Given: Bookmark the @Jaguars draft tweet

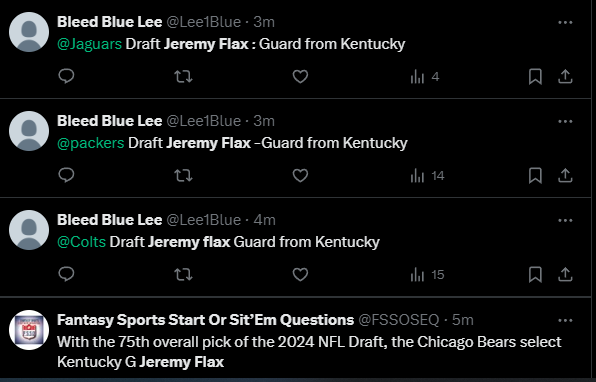Looking at the screenshot, I should coord(535,77).
